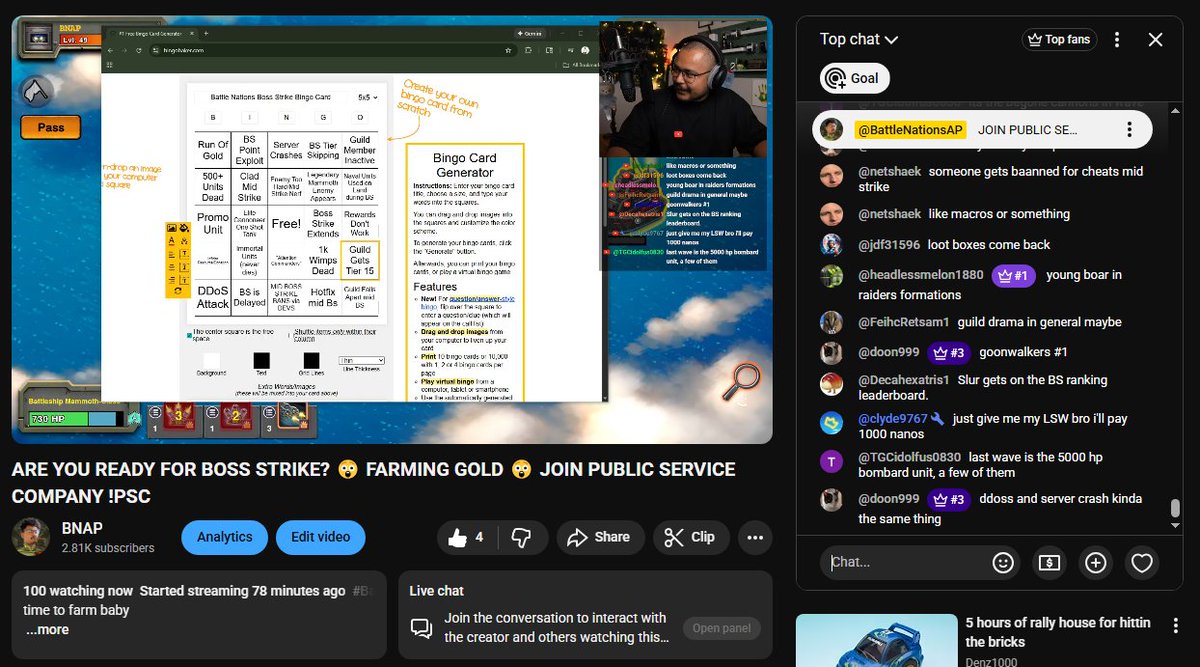Send a heart reaction in chat

click(x=1141, y=563)
